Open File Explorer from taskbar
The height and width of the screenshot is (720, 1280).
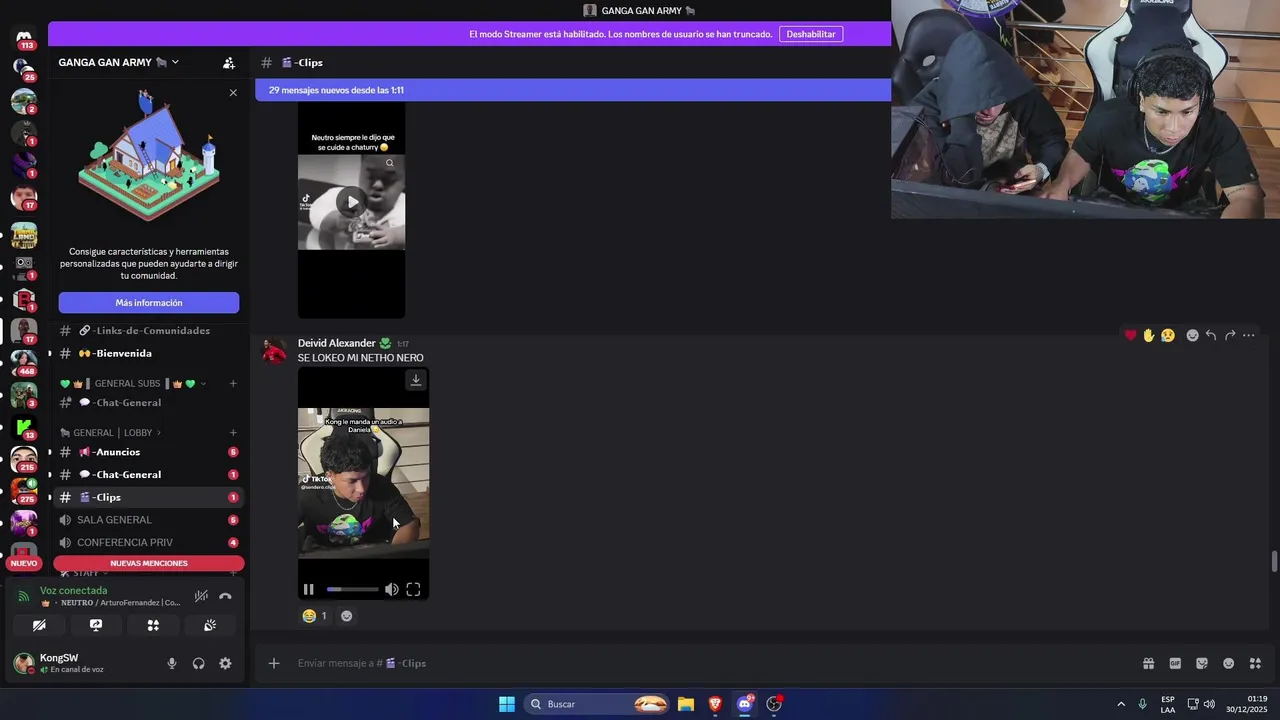(x=686, y=704)
